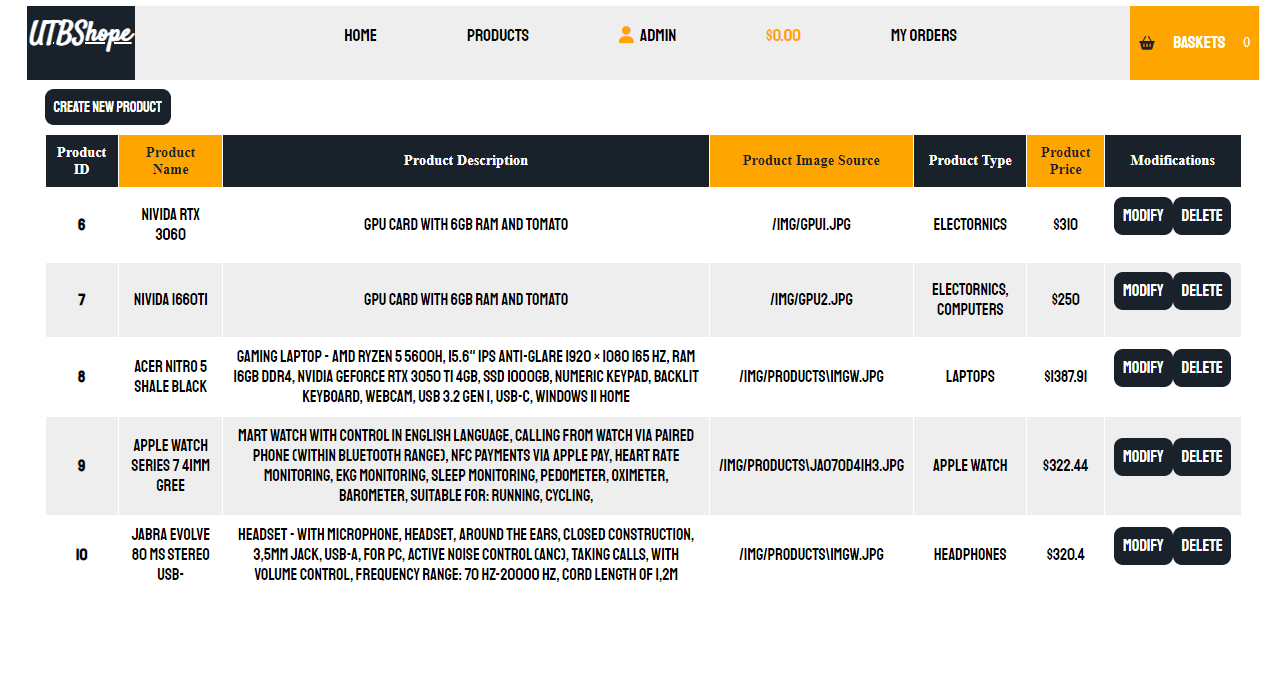Click the Product Description column header
Viewport: 1285px width, 693px height.
pyautogui.click(x=466, y=161)
